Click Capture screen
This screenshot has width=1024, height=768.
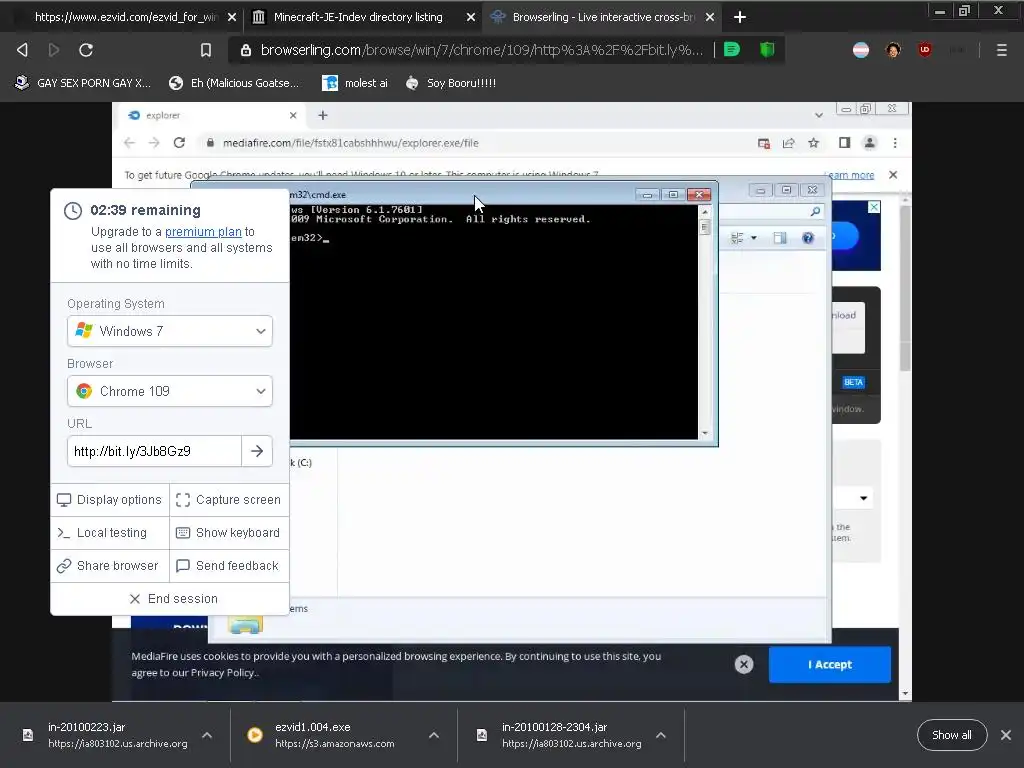[x=229, y=500]
